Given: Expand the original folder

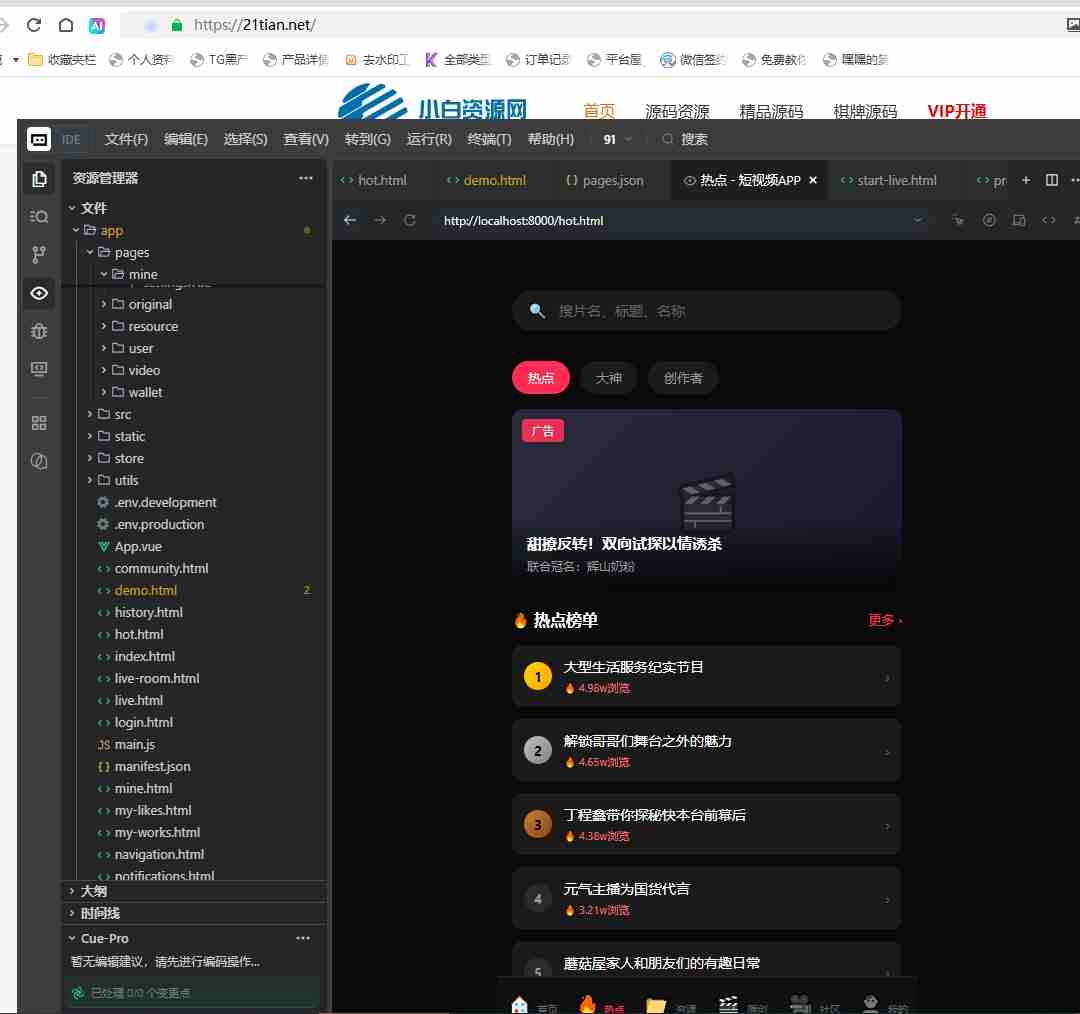Looking at the screenshot, I should [x=103, y=304].
